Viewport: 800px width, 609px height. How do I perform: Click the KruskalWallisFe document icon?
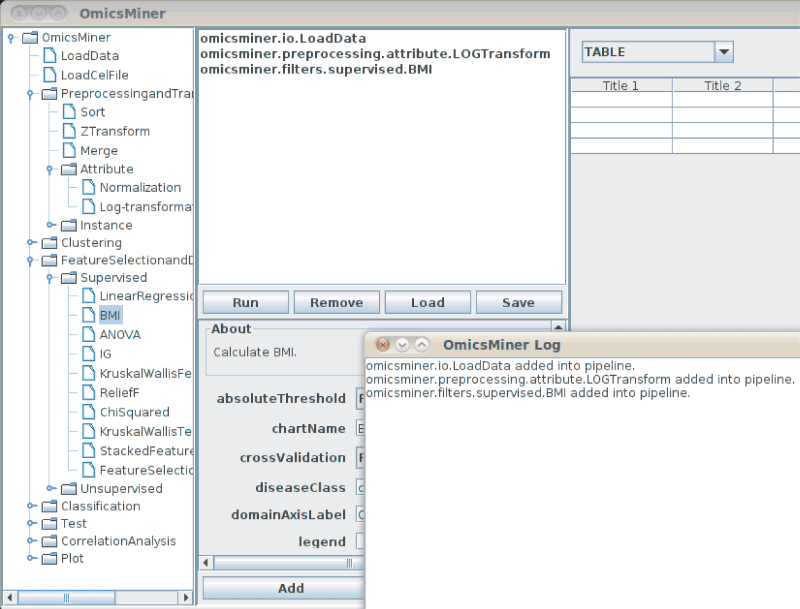89,373
